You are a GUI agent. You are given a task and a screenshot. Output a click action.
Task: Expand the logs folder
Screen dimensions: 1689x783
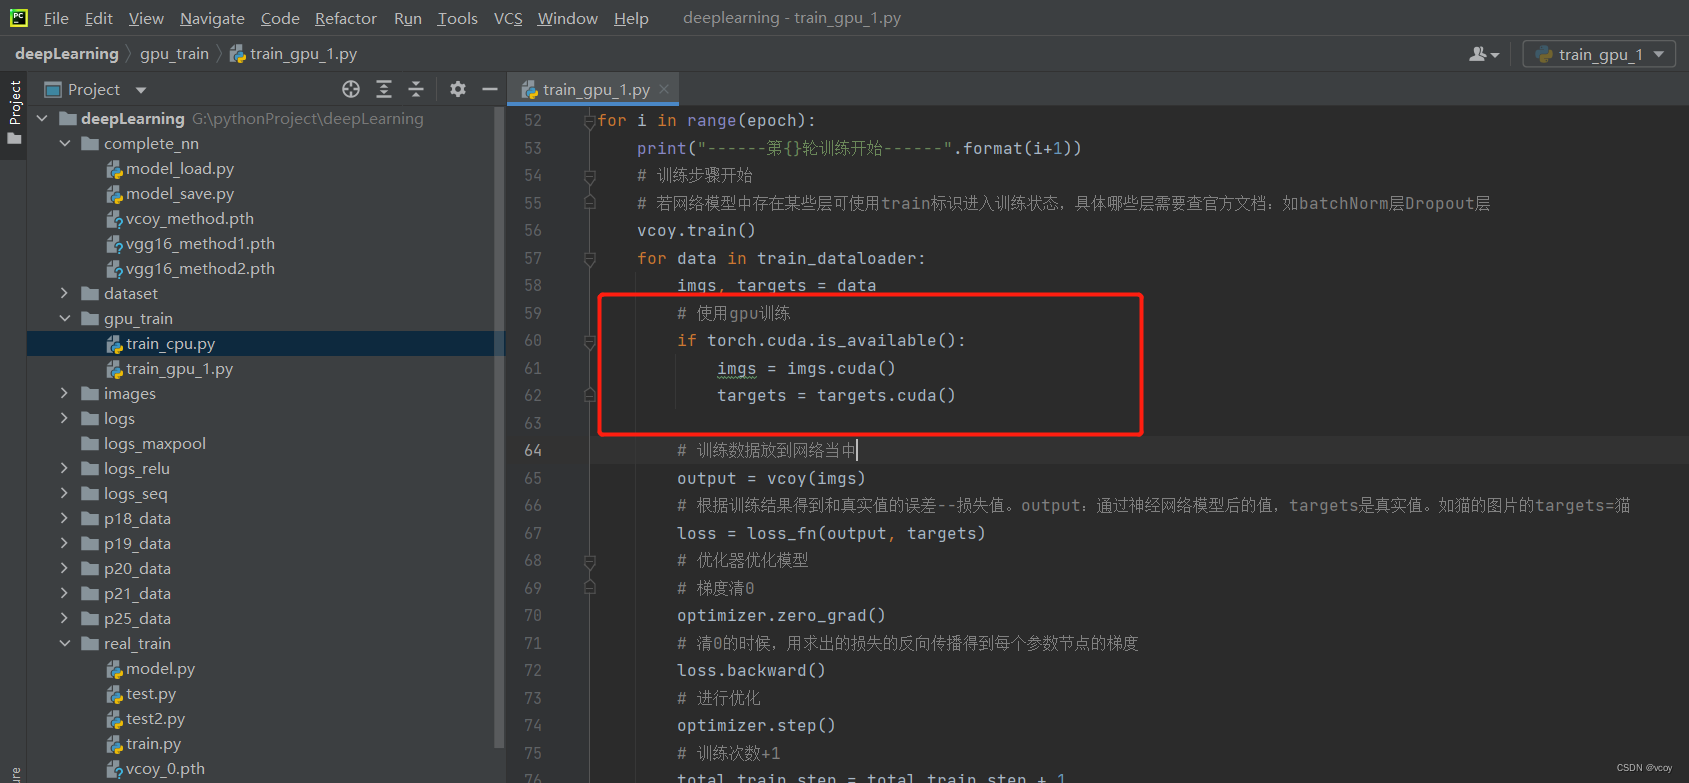pos(64,418)
